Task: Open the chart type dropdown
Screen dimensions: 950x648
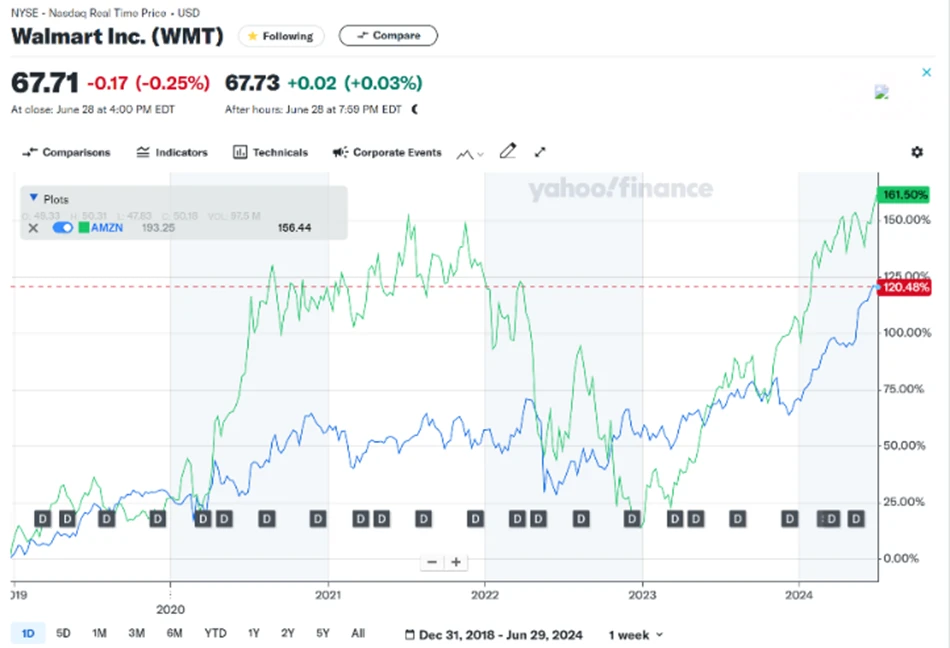Action: (x=470, y=153)
